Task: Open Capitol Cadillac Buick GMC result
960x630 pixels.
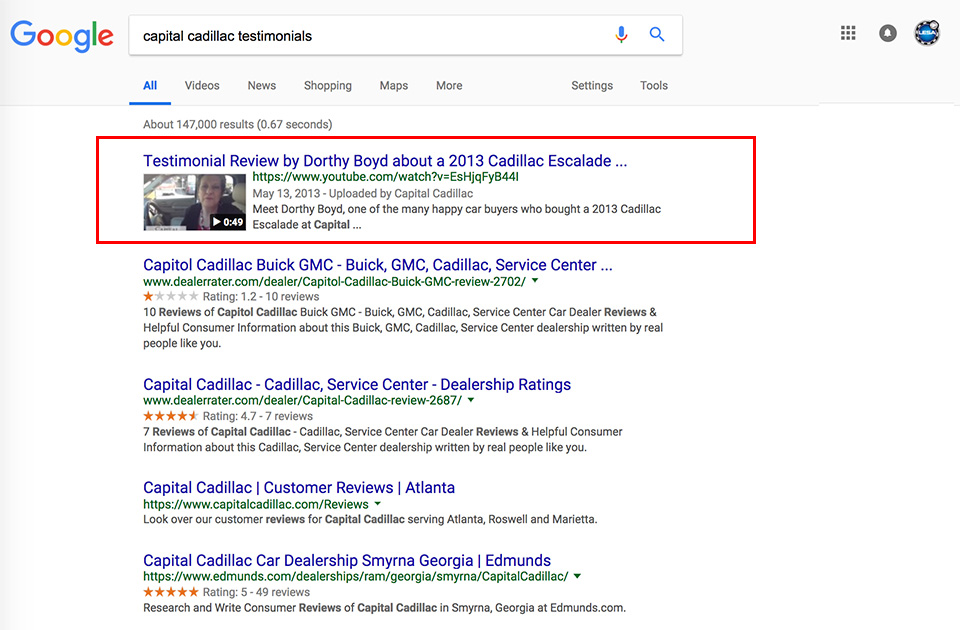Action: click(378, 264)
